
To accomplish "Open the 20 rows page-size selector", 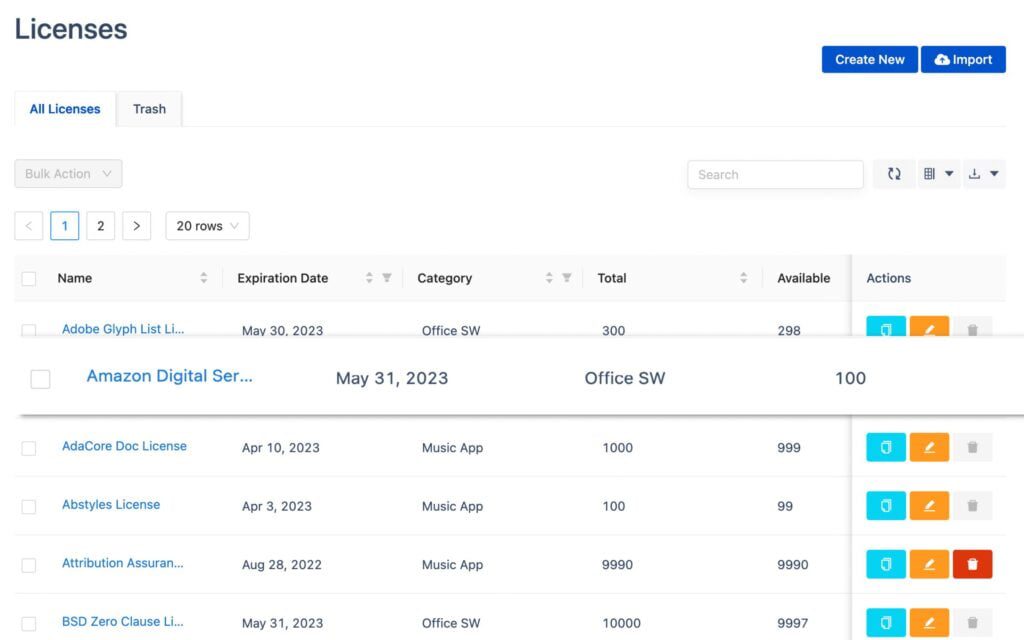I will pyautogui.click(x=206, y=225).
